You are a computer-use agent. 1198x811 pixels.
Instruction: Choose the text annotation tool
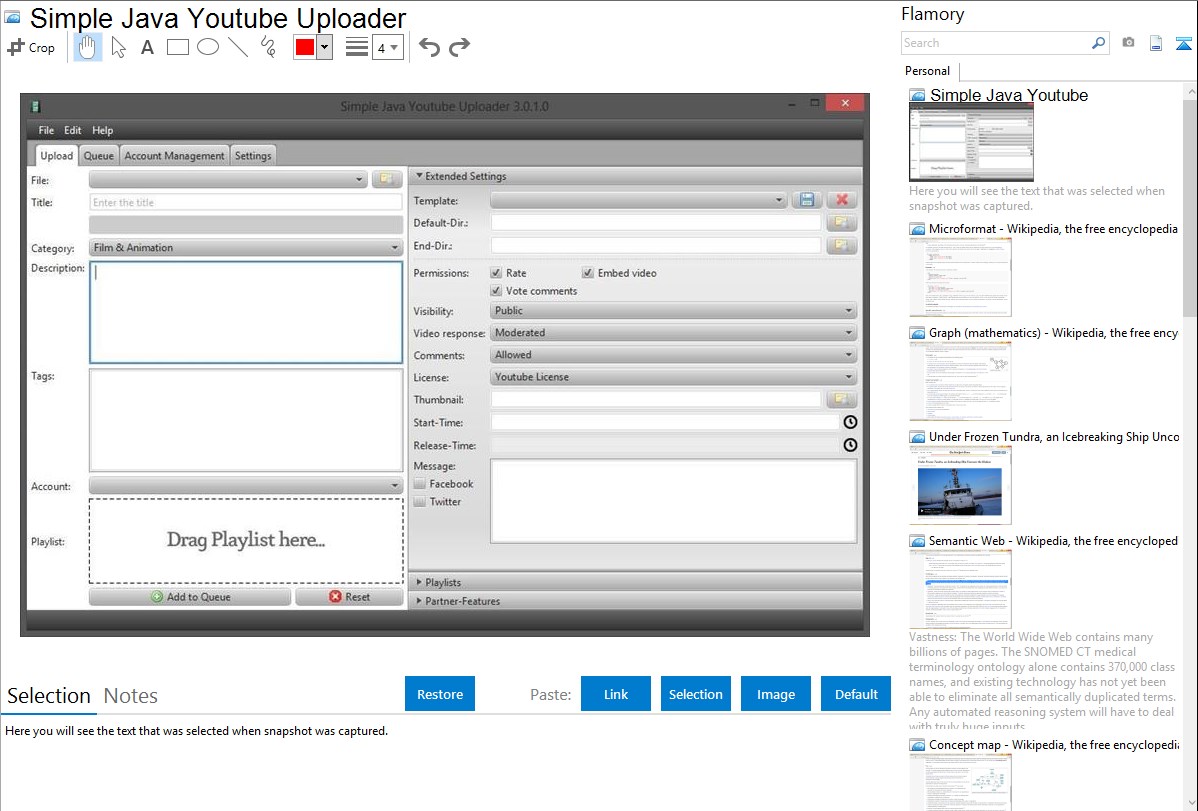147,47
